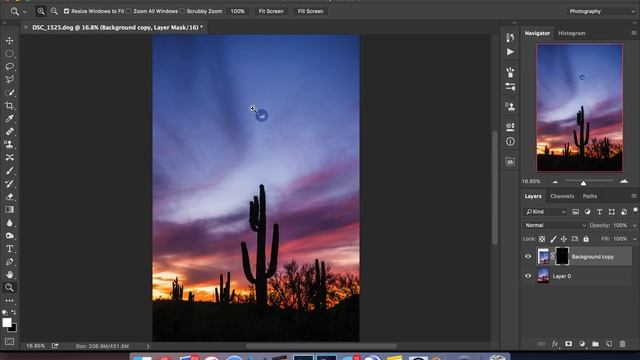
Task: Select the Gradient tool
Action: tap(9, 210)
